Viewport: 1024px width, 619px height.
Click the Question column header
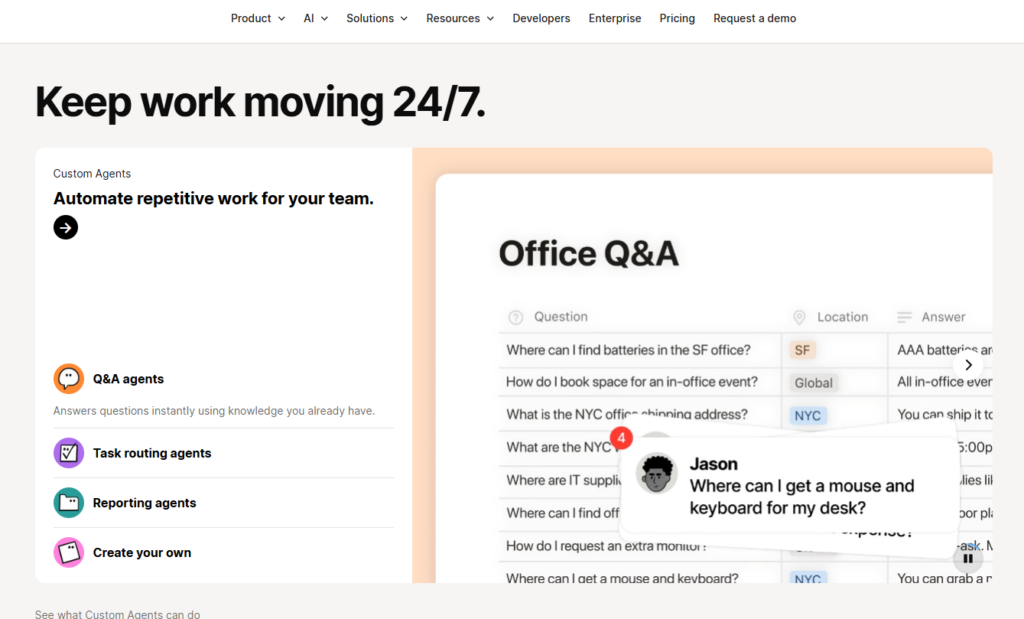(561, 317)
